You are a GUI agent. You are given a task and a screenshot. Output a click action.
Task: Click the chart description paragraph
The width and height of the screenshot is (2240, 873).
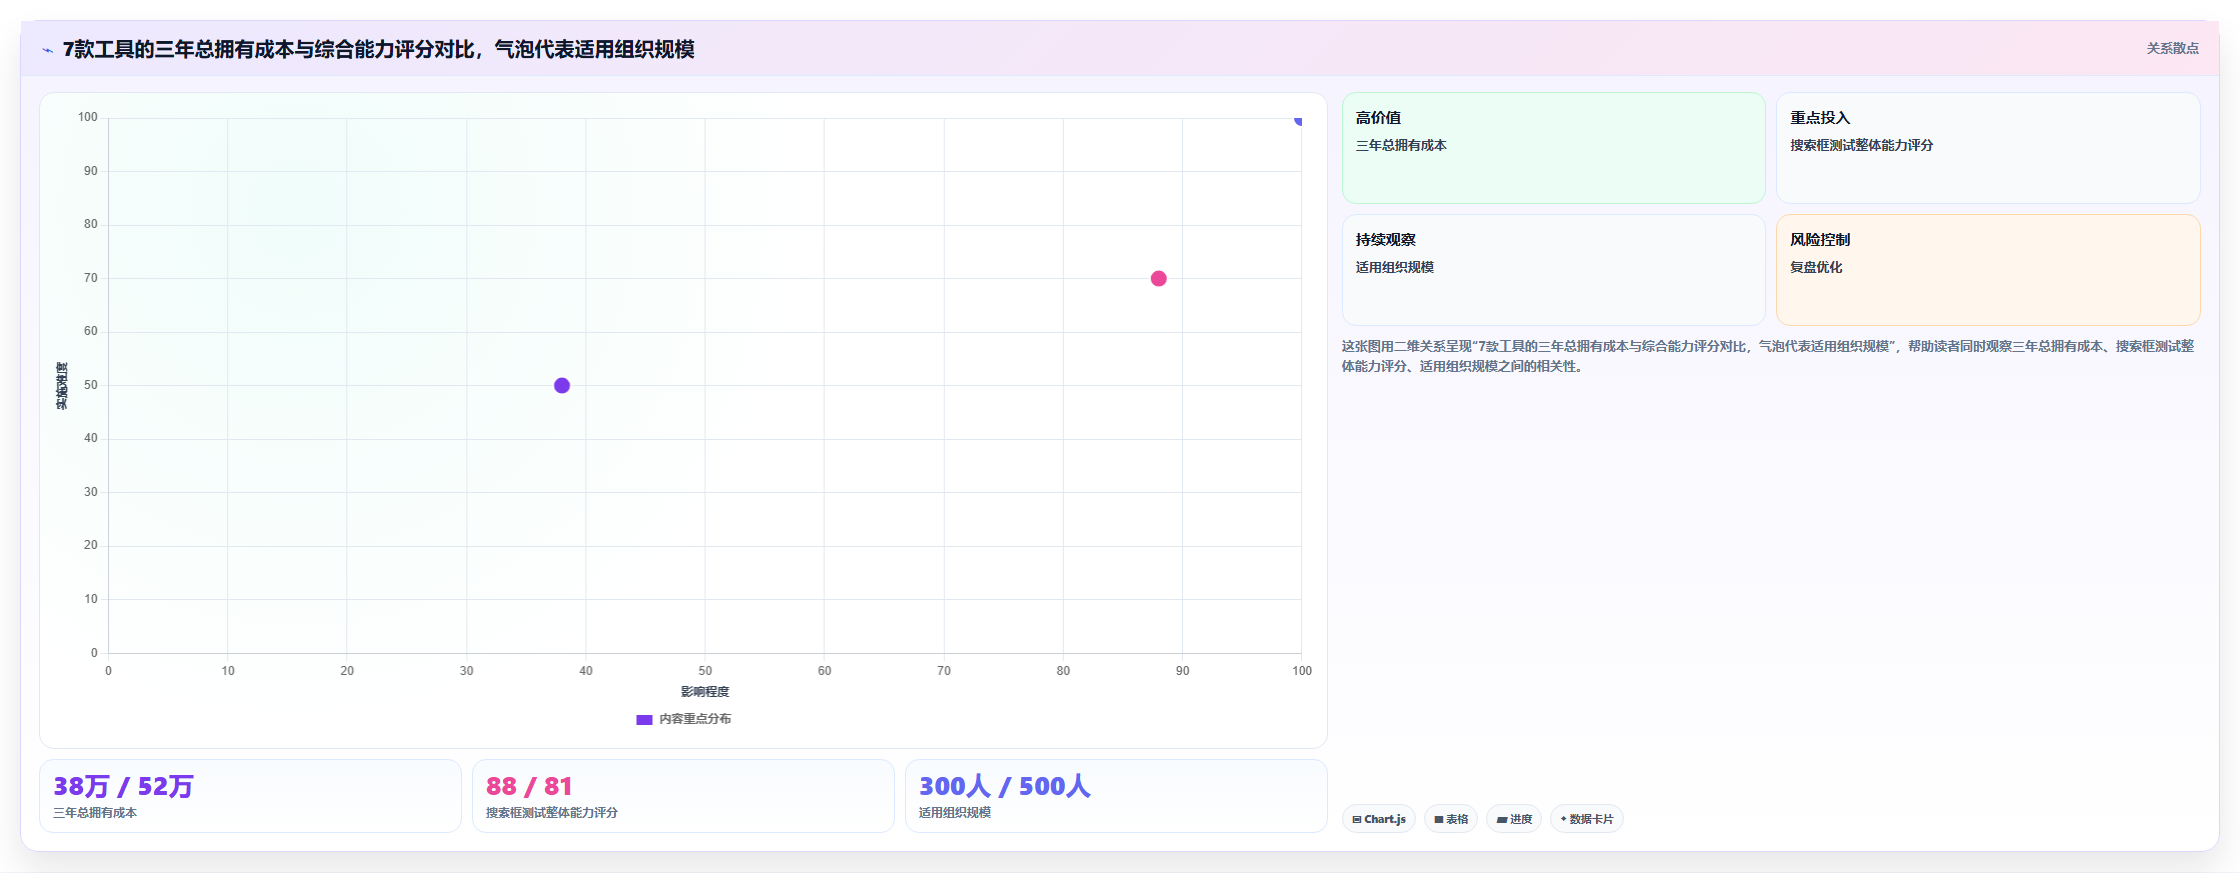pos(1768,356)
